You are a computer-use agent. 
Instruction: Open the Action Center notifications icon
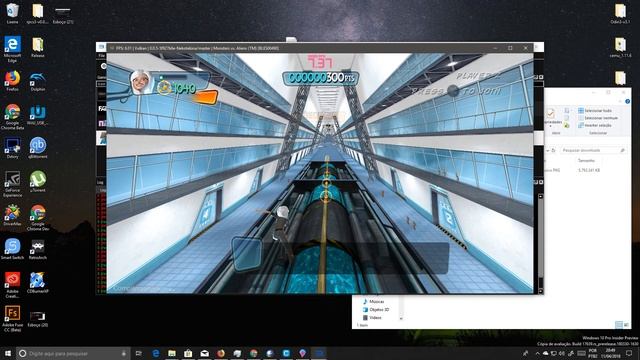(x=629, y=353)
